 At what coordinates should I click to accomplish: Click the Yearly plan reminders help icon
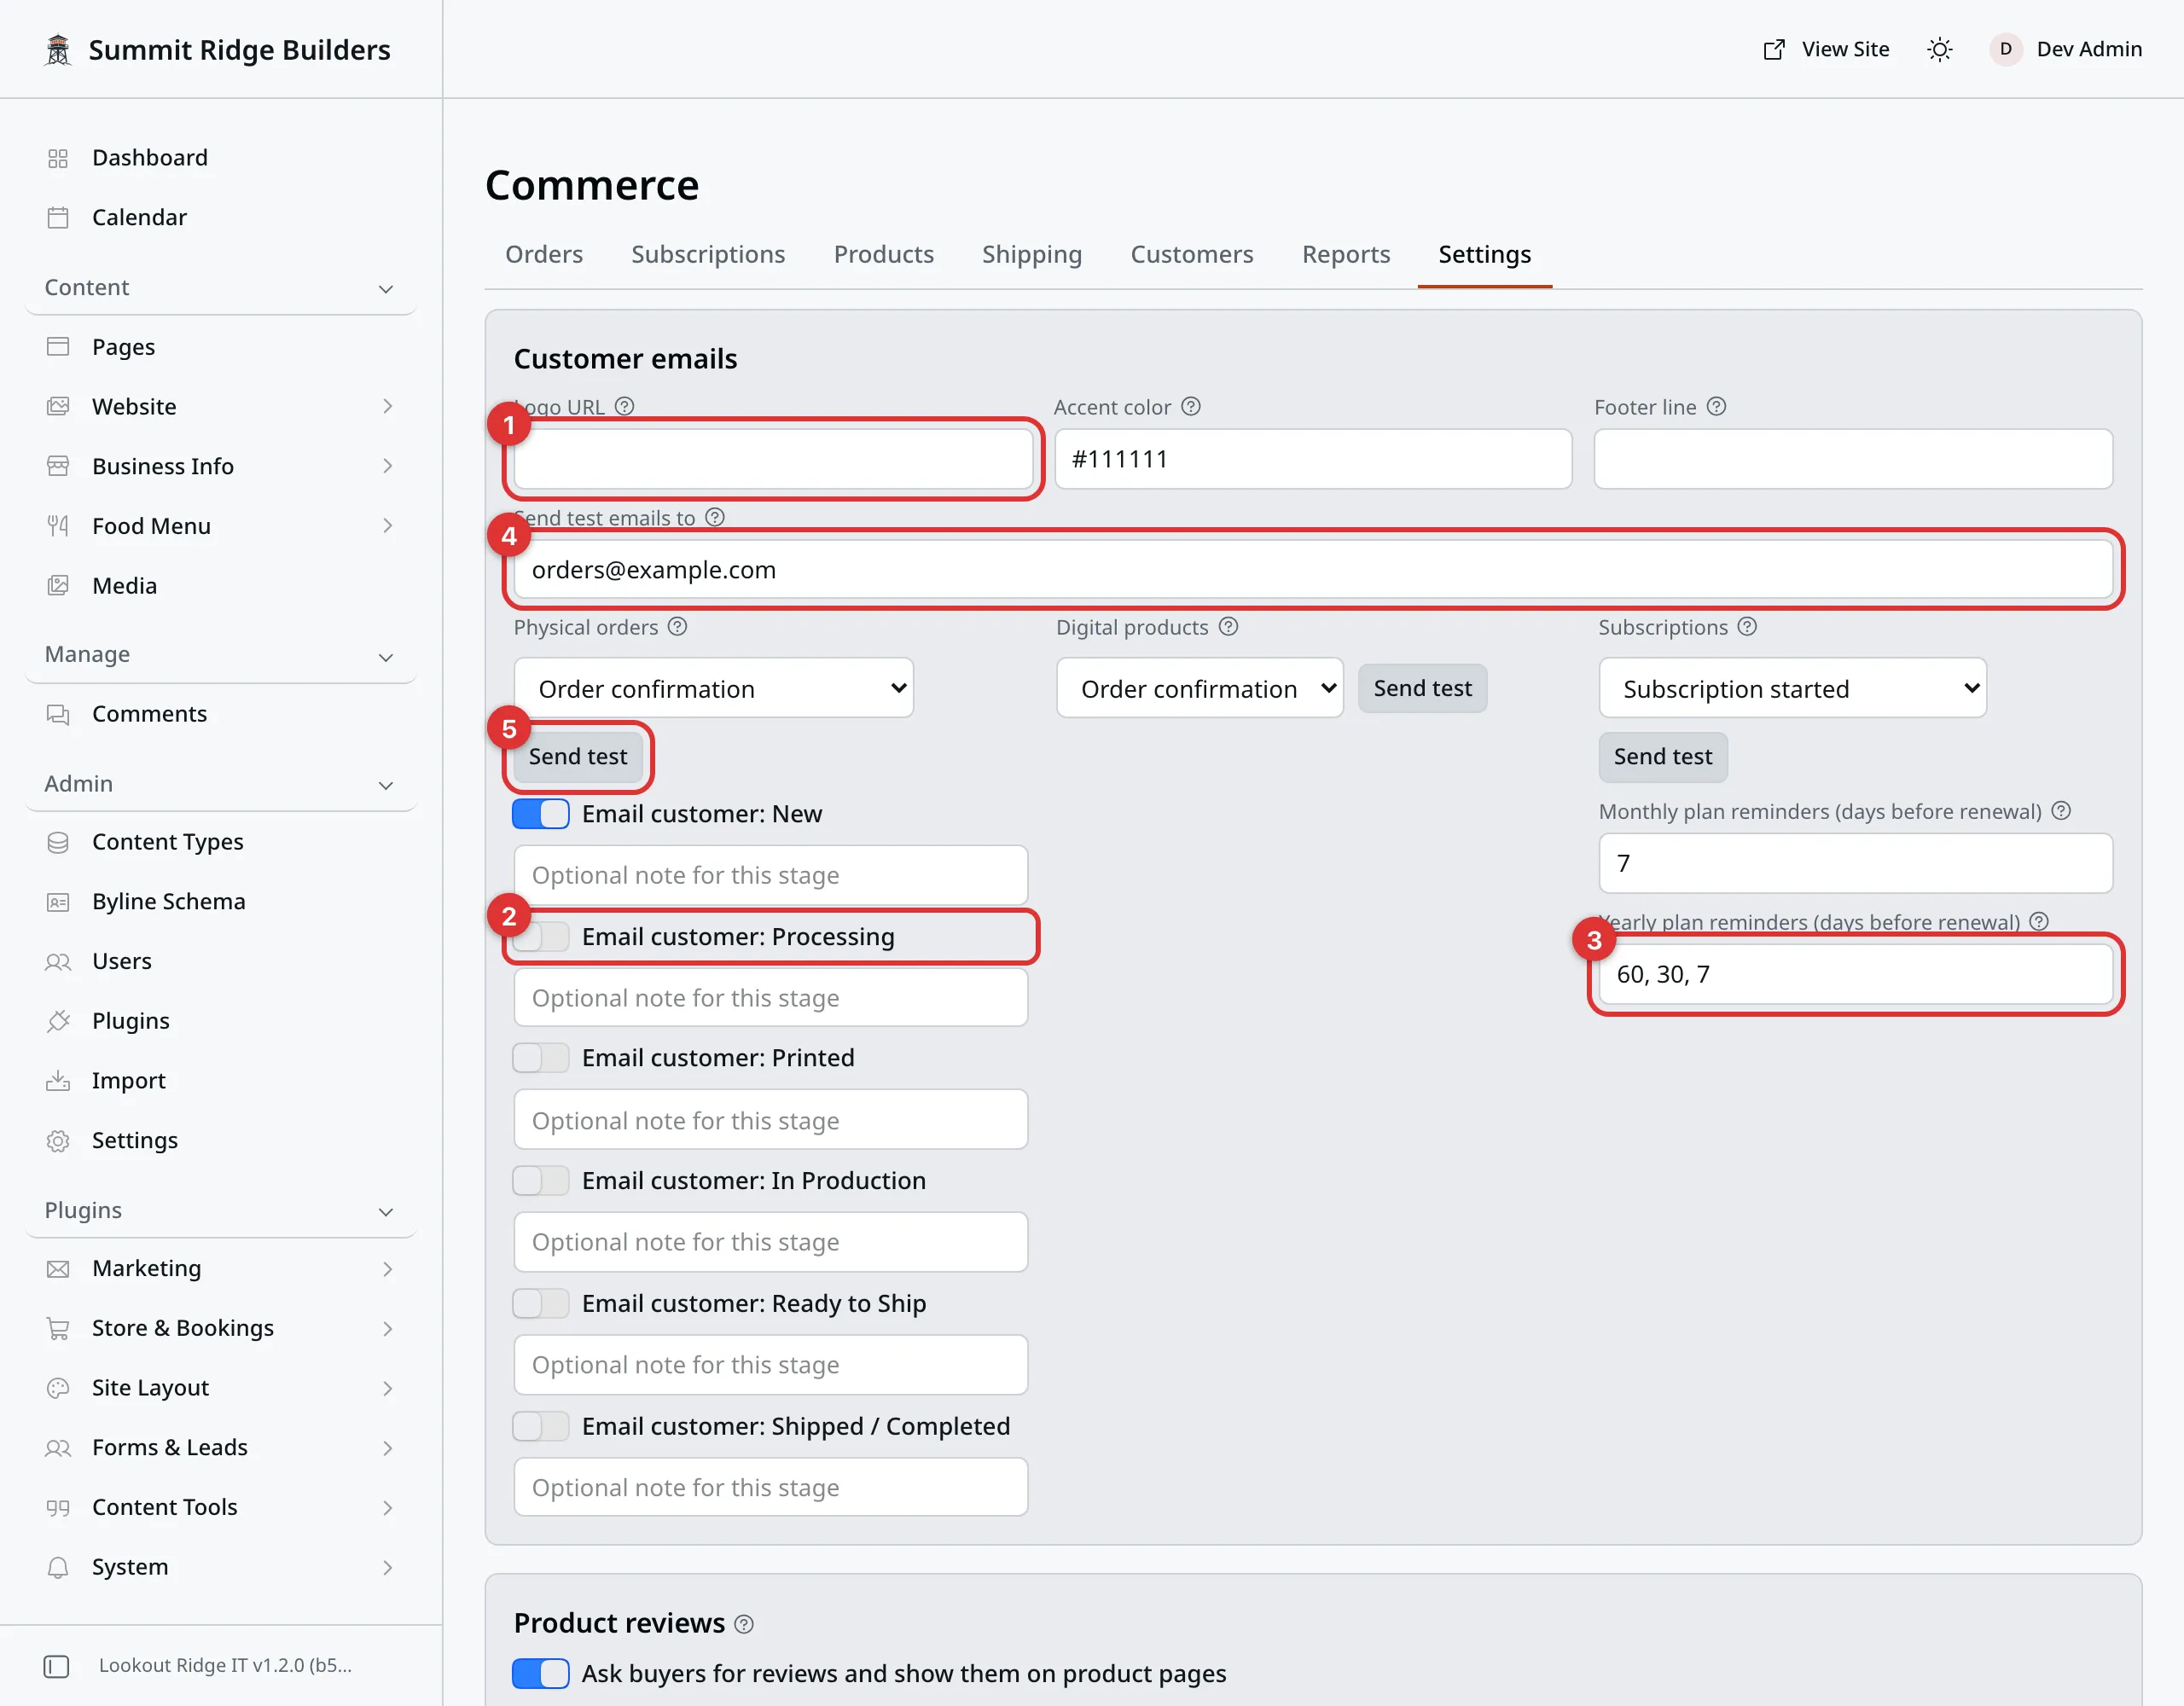point(2039,921)
